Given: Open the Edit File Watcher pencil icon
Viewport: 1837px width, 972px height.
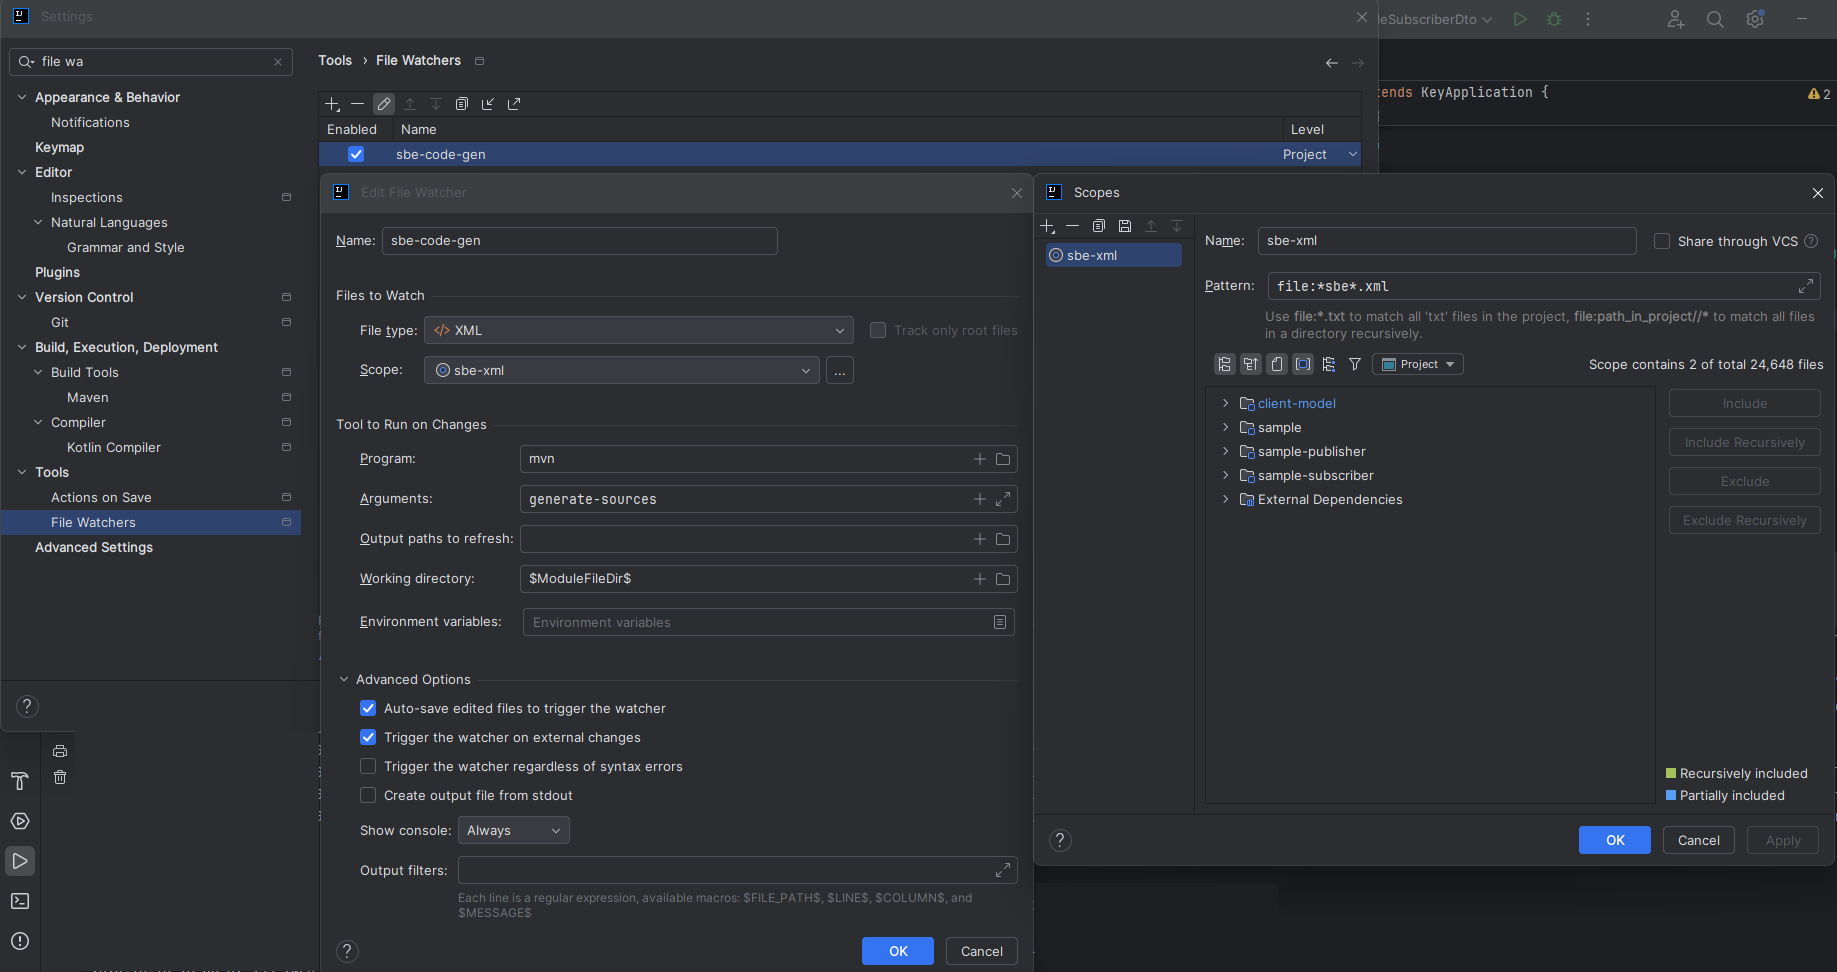Looking at the screenshot, I should tap(384, 103).
